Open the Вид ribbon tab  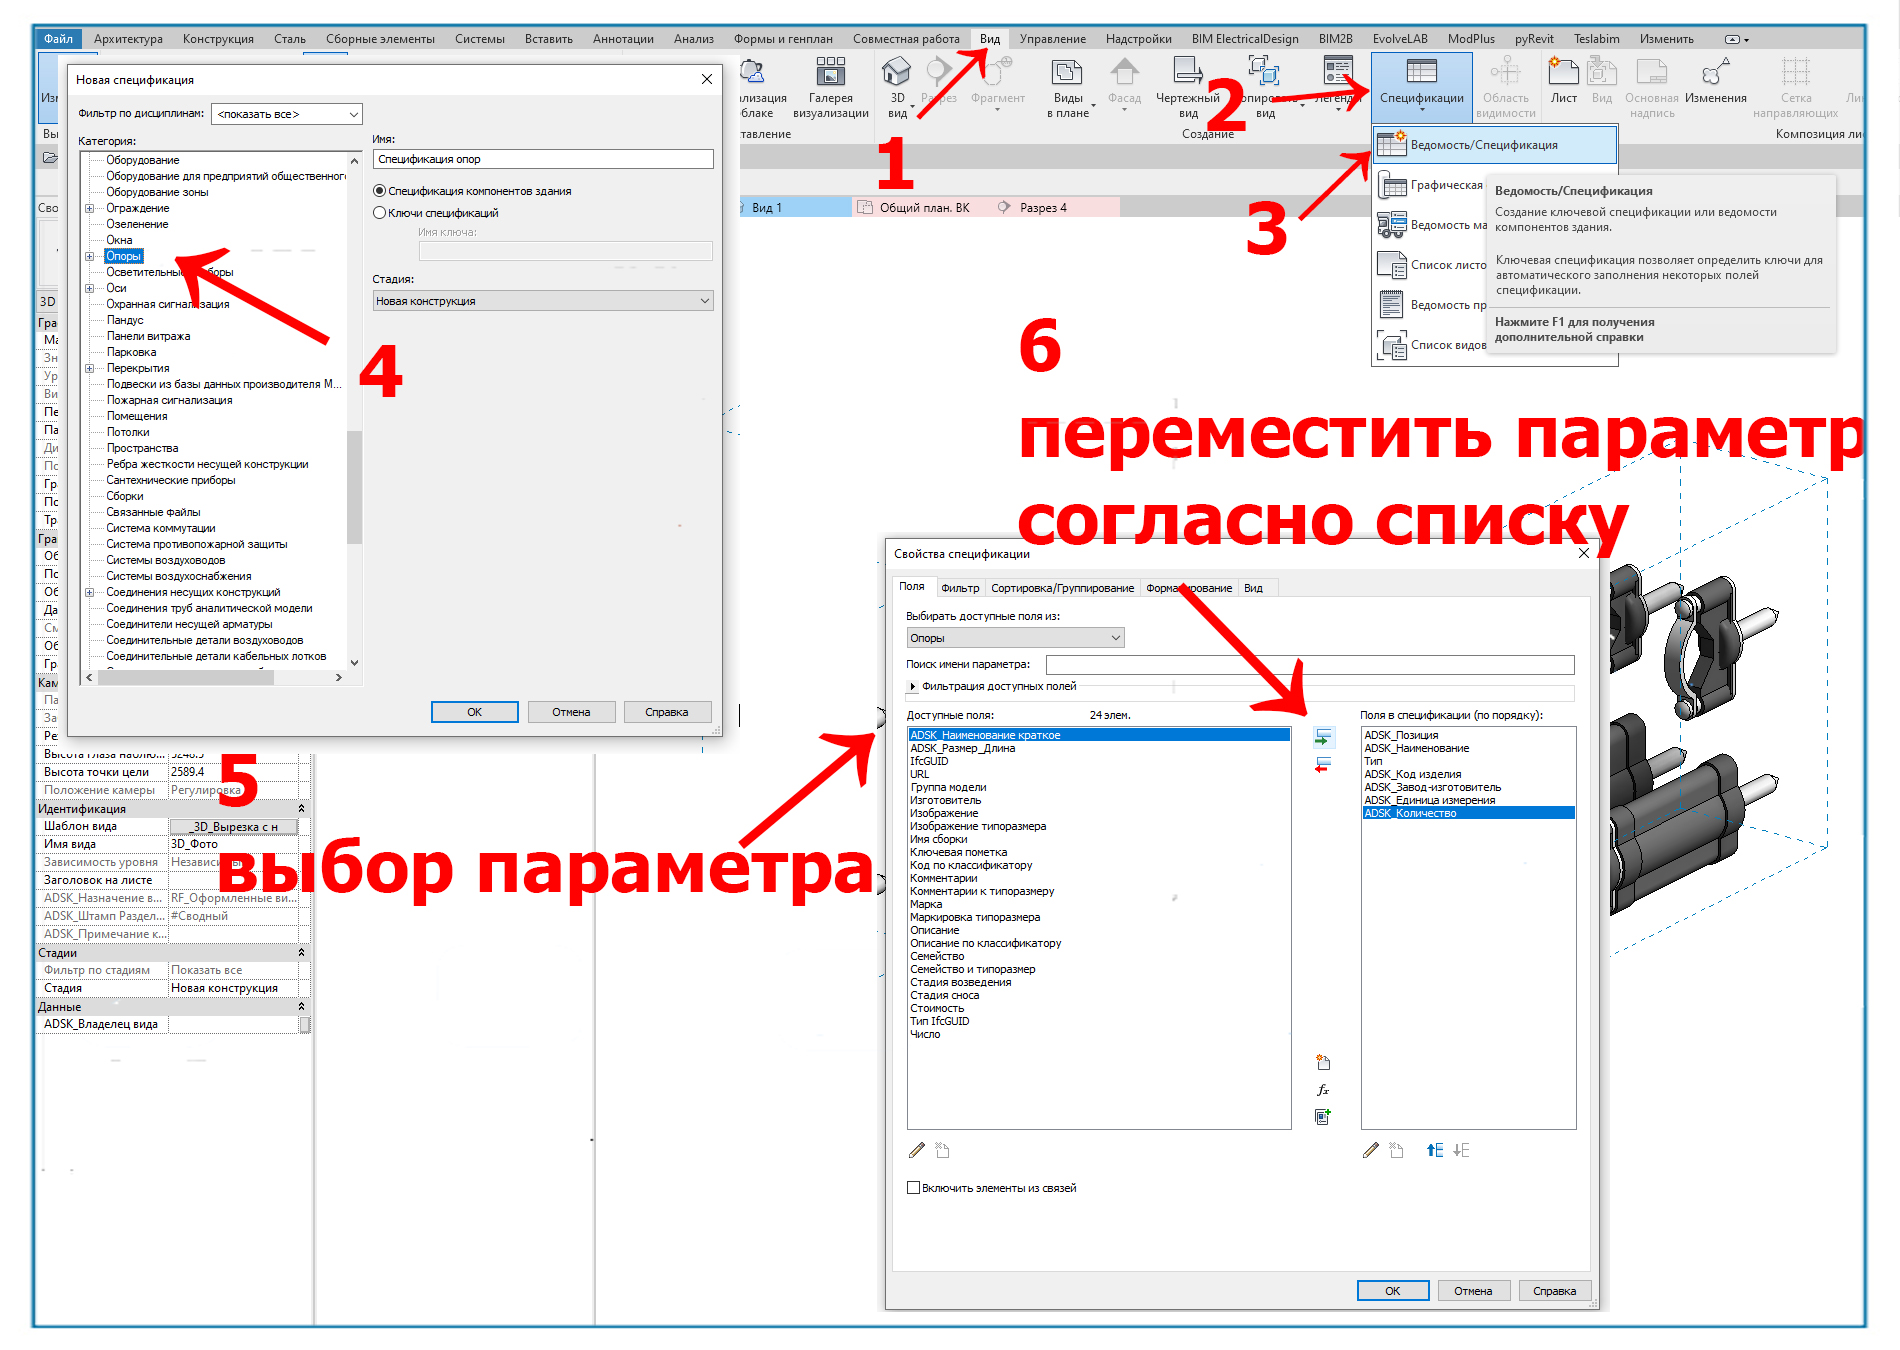[x=990, y=39]
